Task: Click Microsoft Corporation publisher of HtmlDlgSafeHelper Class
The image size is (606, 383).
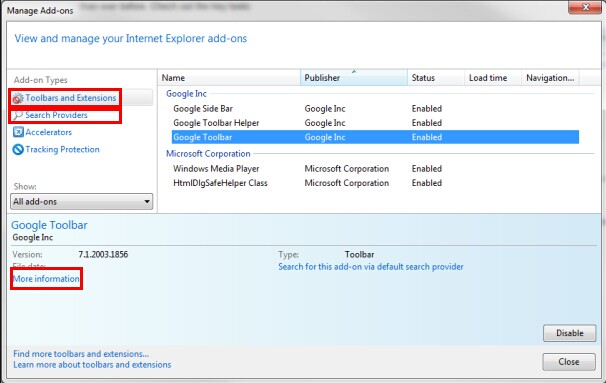Action: click(347, 183)
